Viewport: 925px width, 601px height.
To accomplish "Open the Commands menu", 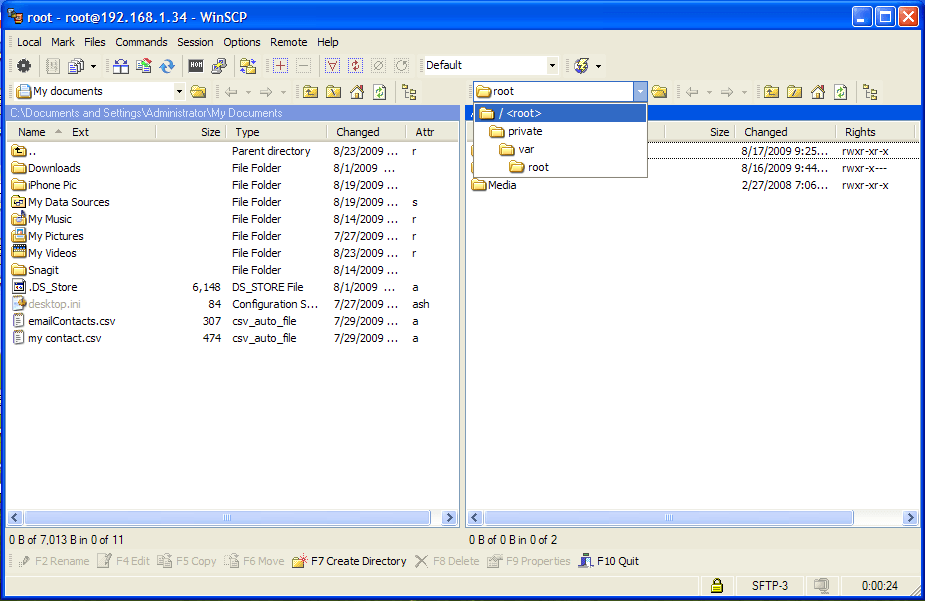I will pos(141,42).
